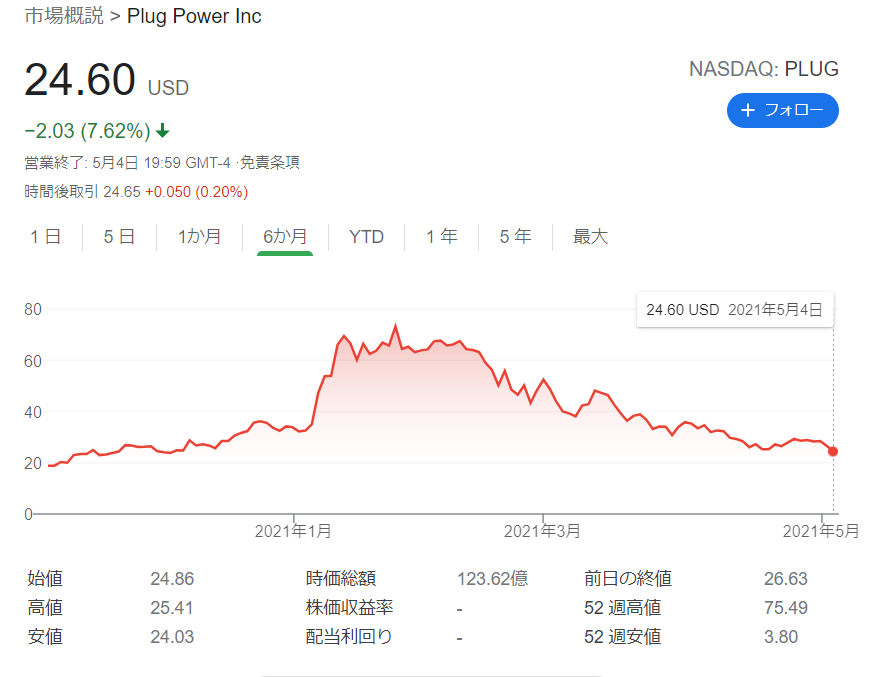The width and height of the screenshot is (871, 677).
Task: Click the Plug Power Inc breadcrumb title
Action: [194, 16]
